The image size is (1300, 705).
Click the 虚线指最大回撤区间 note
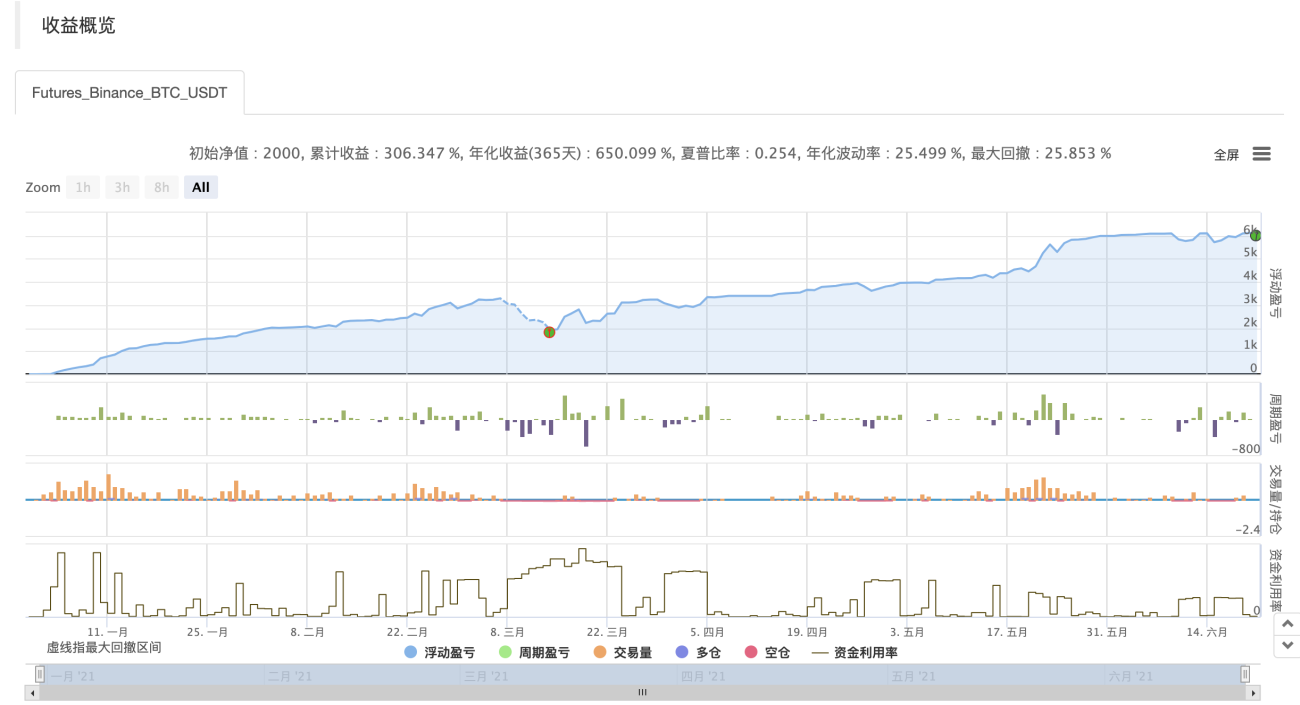click(104, 647)
